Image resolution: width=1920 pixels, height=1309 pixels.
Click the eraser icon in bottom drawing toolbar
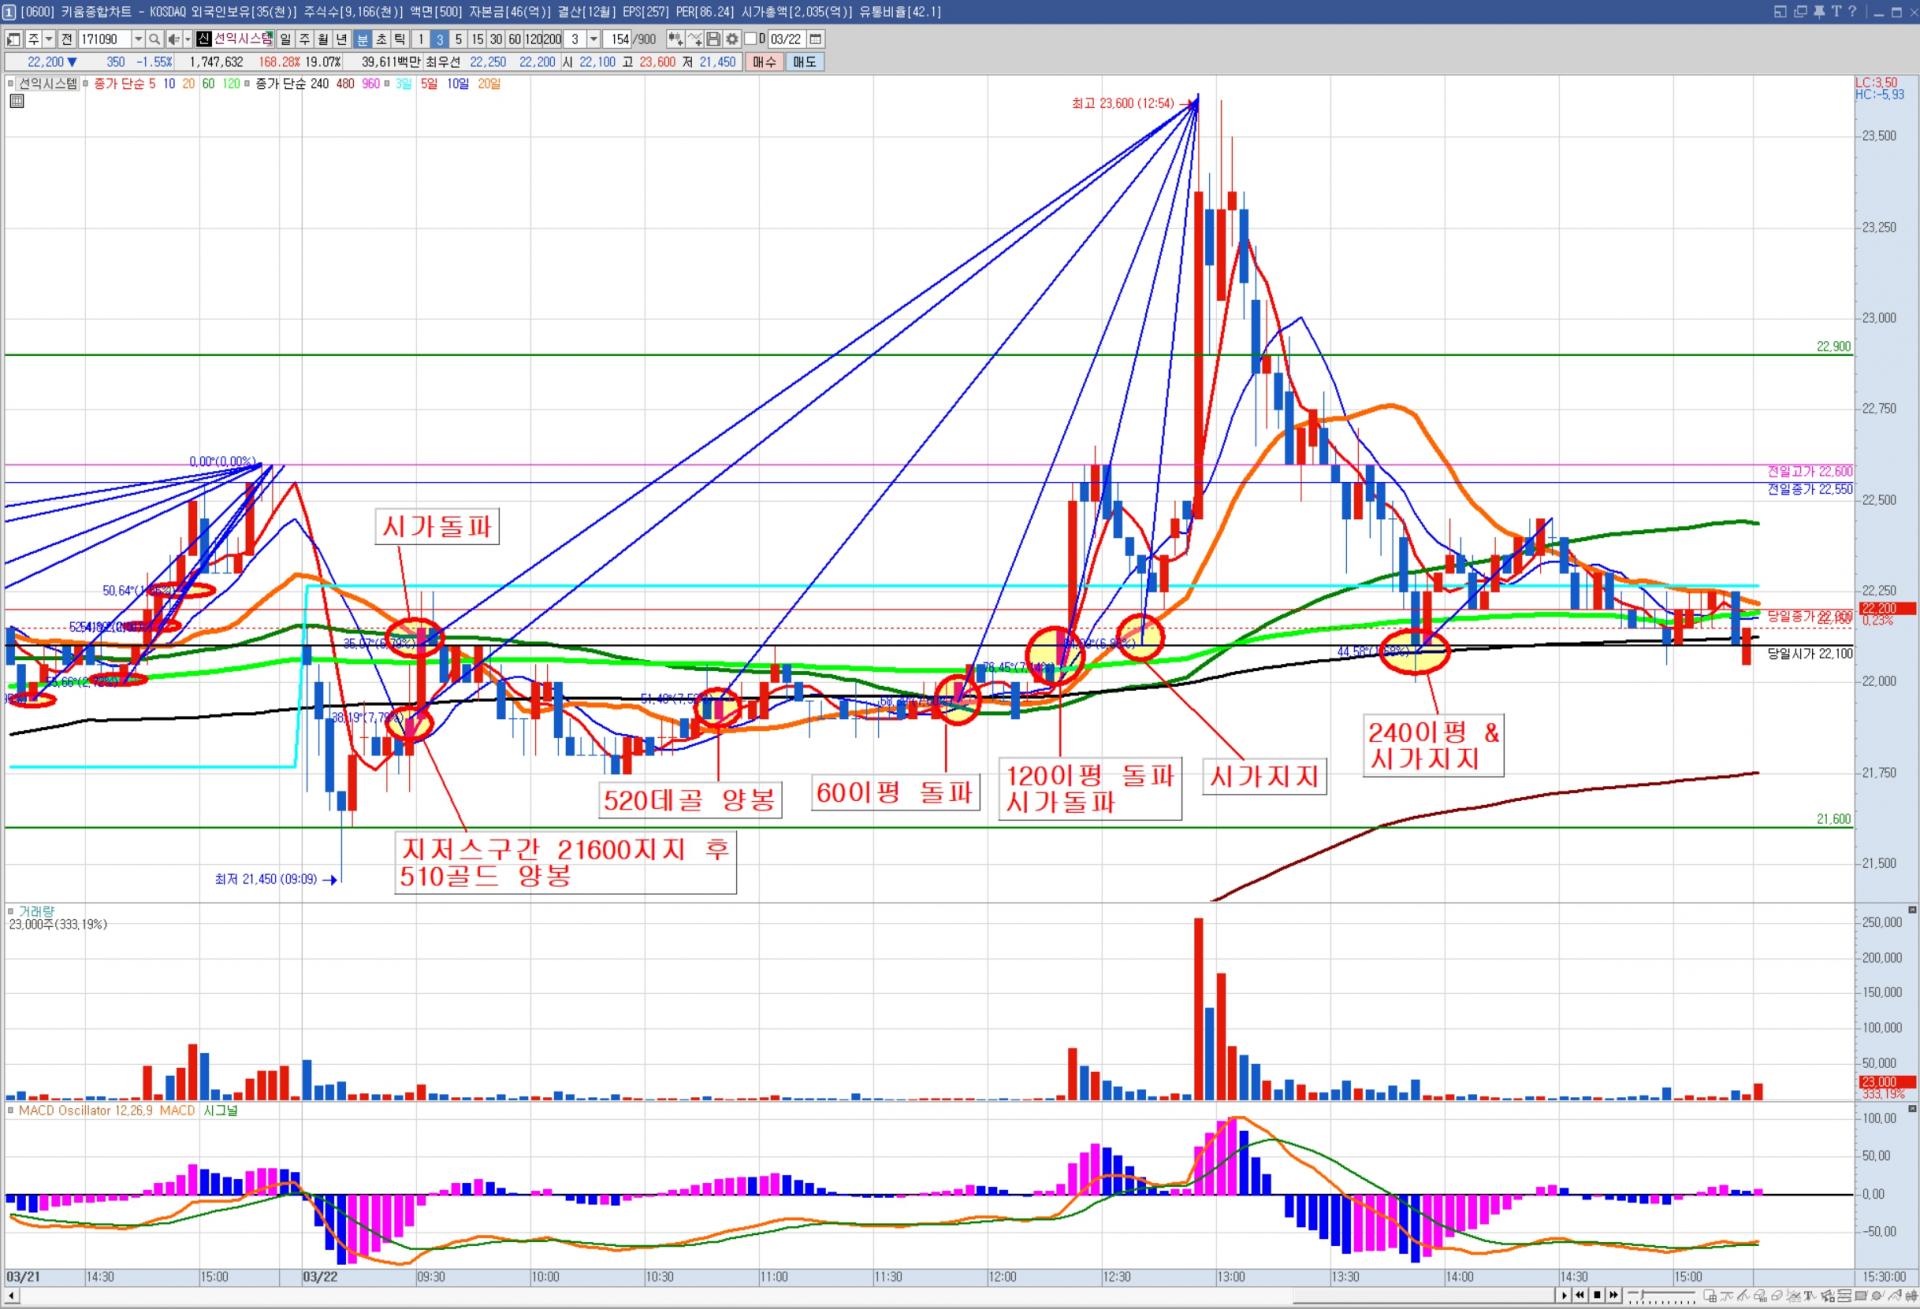(1779, 1295)
